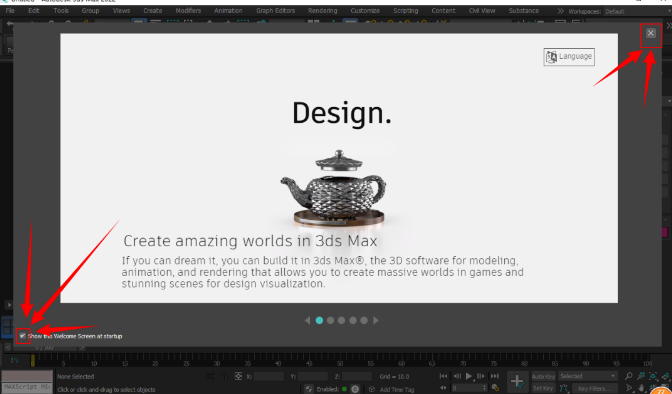
Task: Select the Pan View hand tool
Action: [641, 388]
